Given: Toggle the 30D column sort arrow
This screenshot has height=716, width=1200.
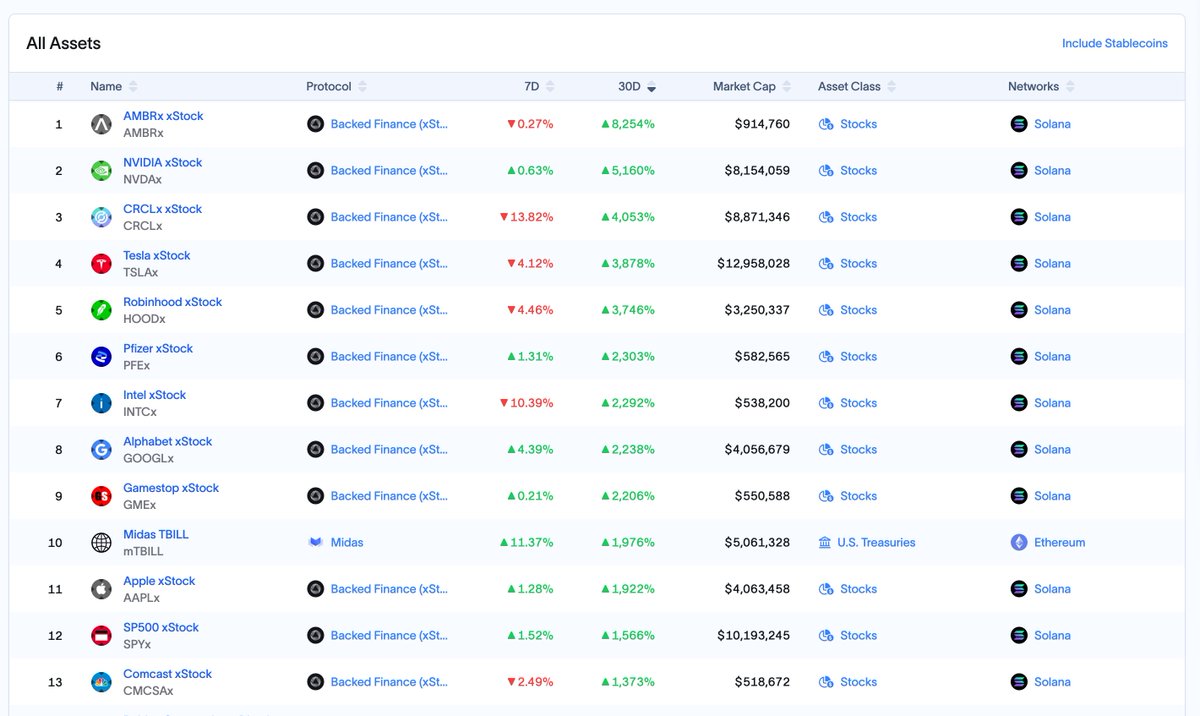Looking at the screenshot, I should coord(652,87).
